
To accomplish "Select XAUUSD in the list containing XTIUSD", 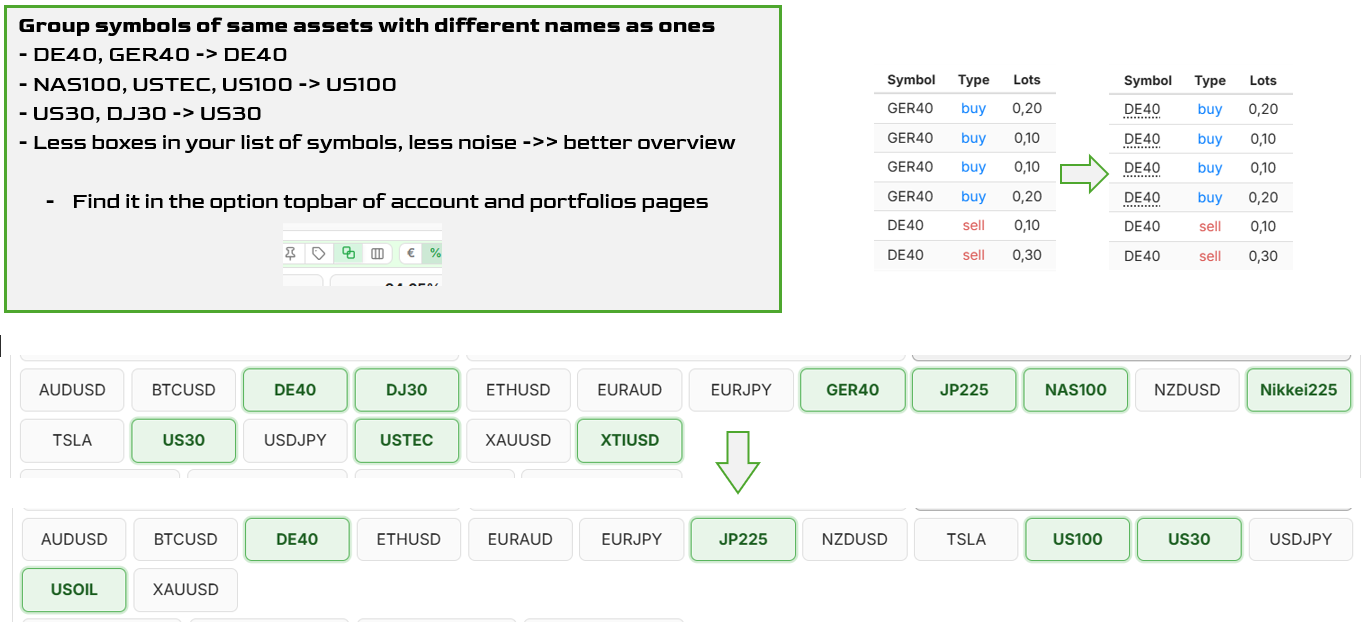I will pos(518,440).
